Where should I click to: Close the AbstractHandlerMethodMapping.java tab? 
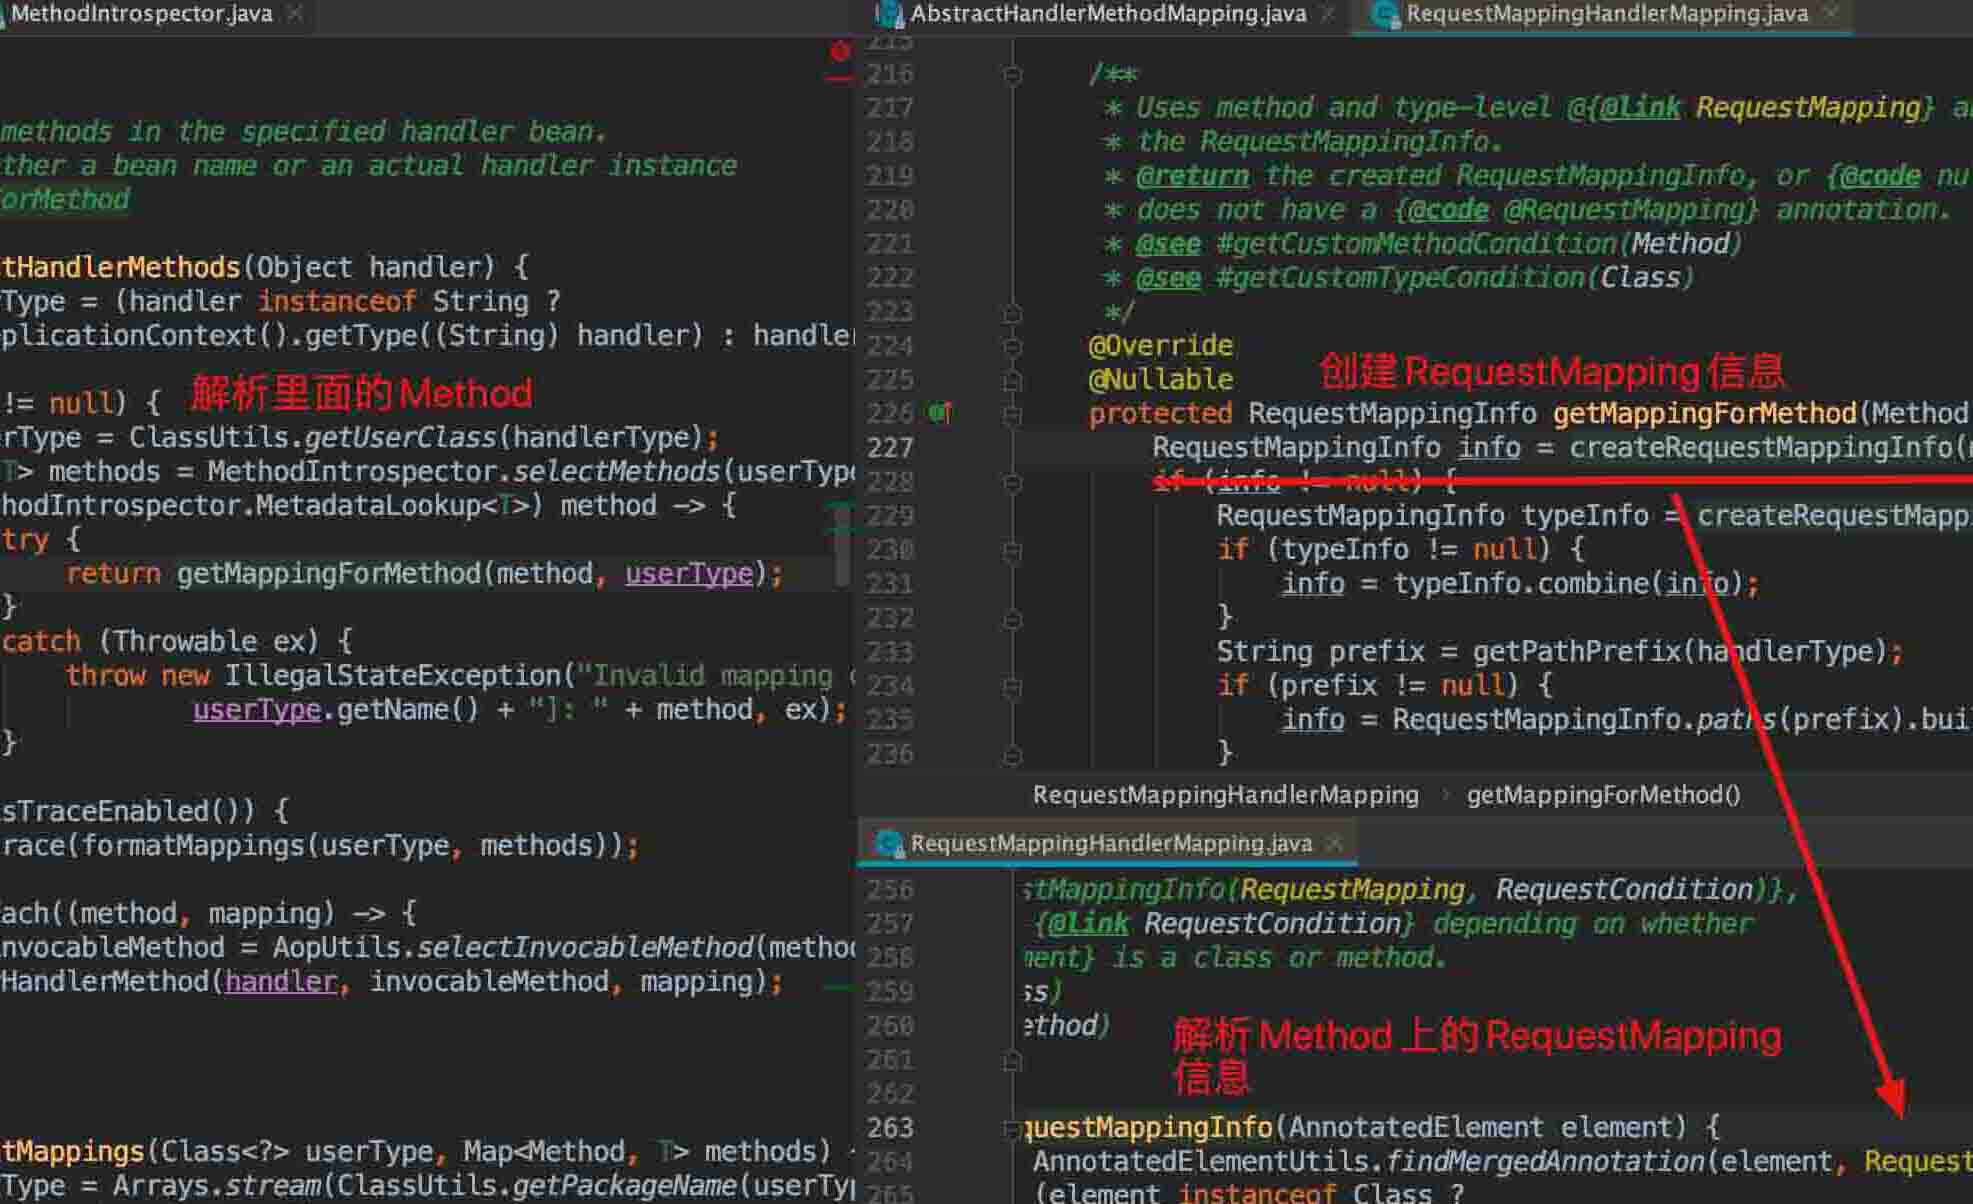click(1329, 14)
